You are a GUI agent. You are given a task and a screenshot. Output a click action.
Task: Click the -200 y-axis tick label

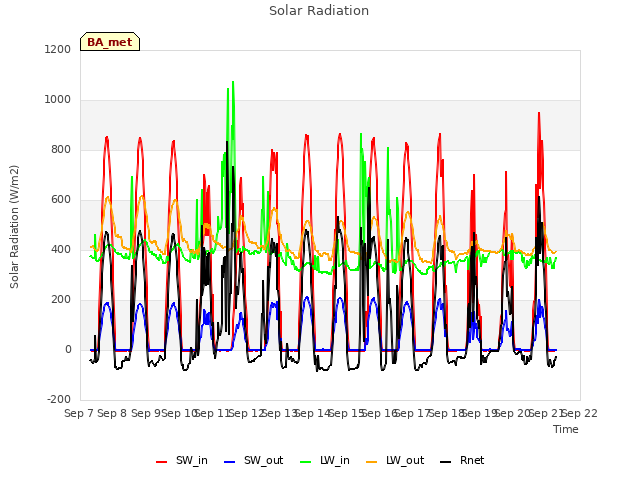59,400
